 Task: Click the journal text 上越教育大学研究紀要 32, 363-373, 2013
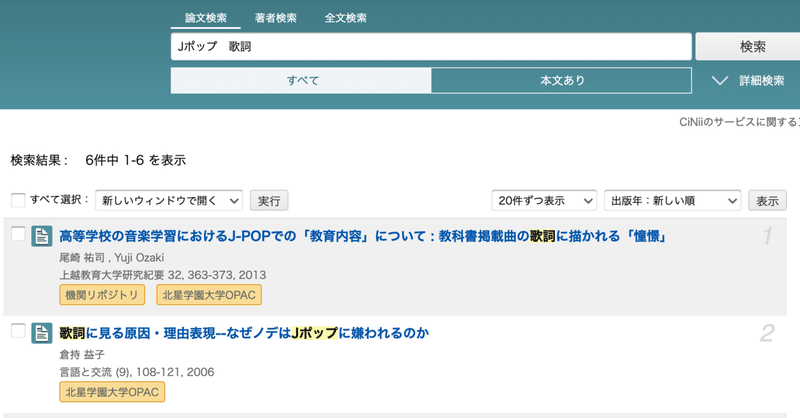point(163,275)
